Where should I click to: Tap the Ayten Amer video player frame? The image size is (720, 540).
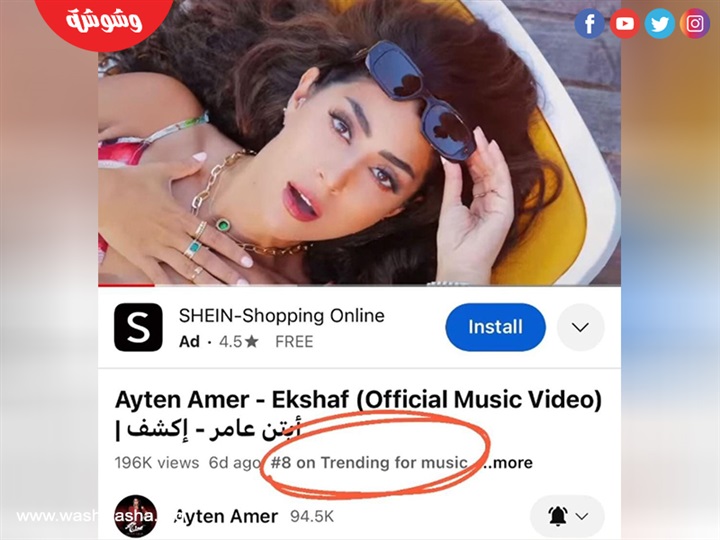click(x=360, y=142)
